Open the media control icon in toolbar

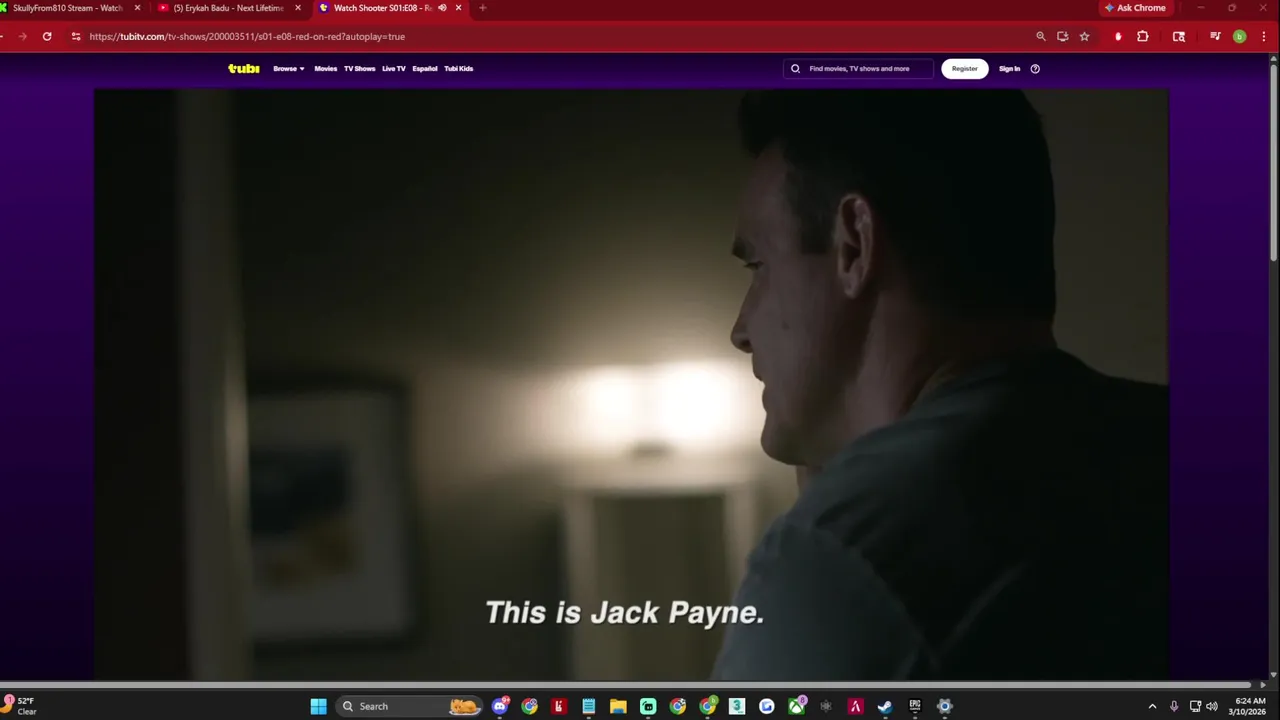coord(1215,36)
